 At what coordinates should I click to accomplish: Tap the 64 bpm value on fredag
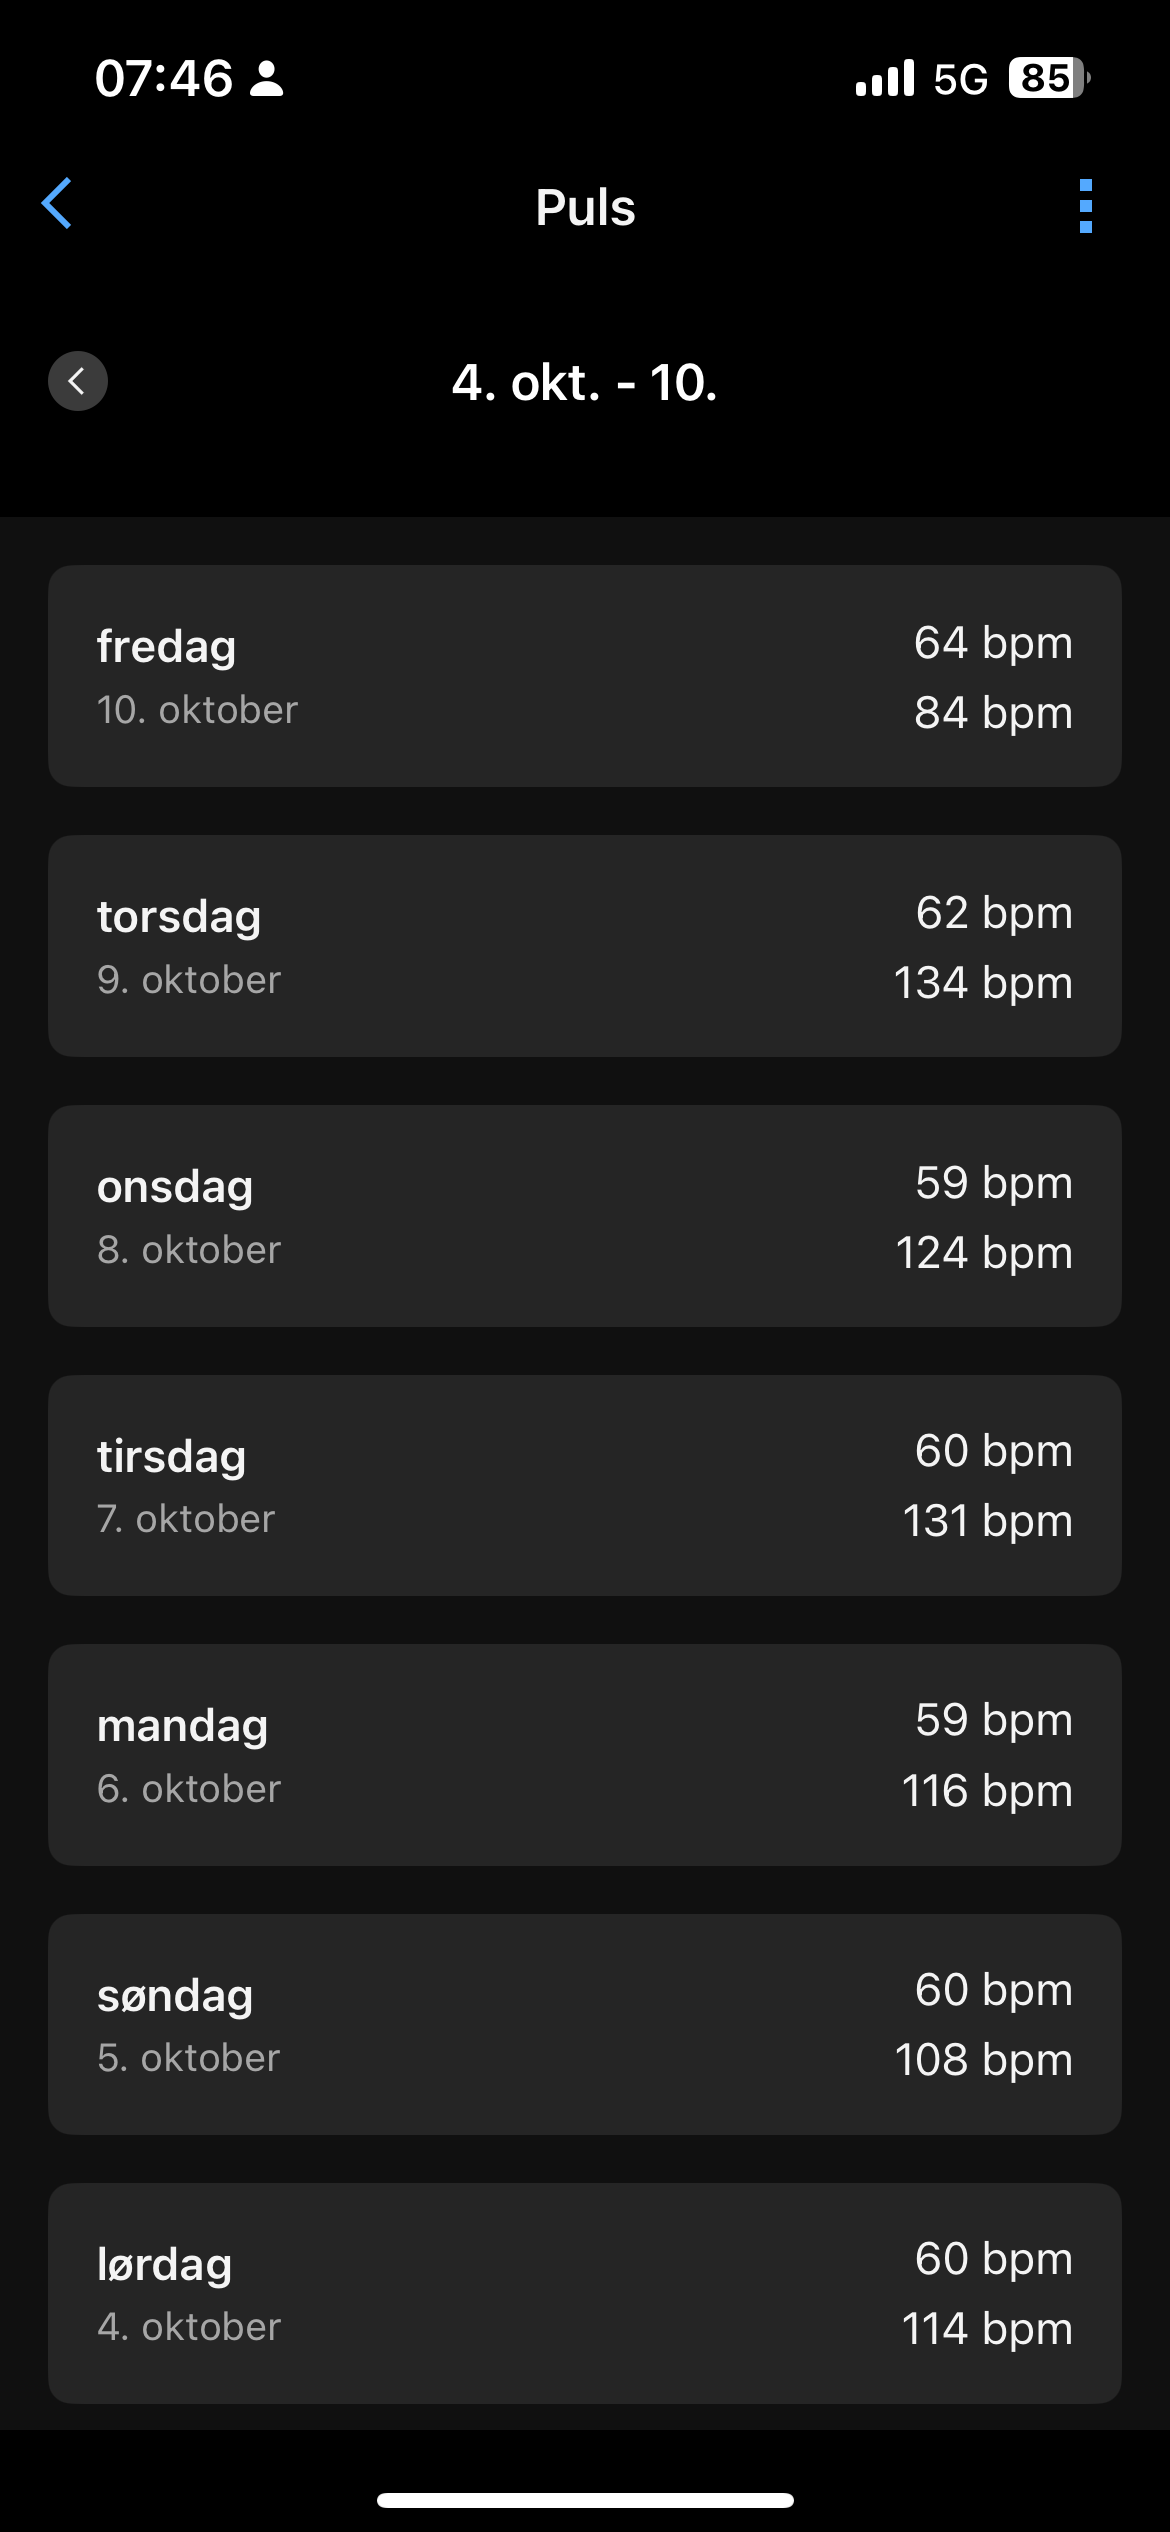tap(993, 642)
